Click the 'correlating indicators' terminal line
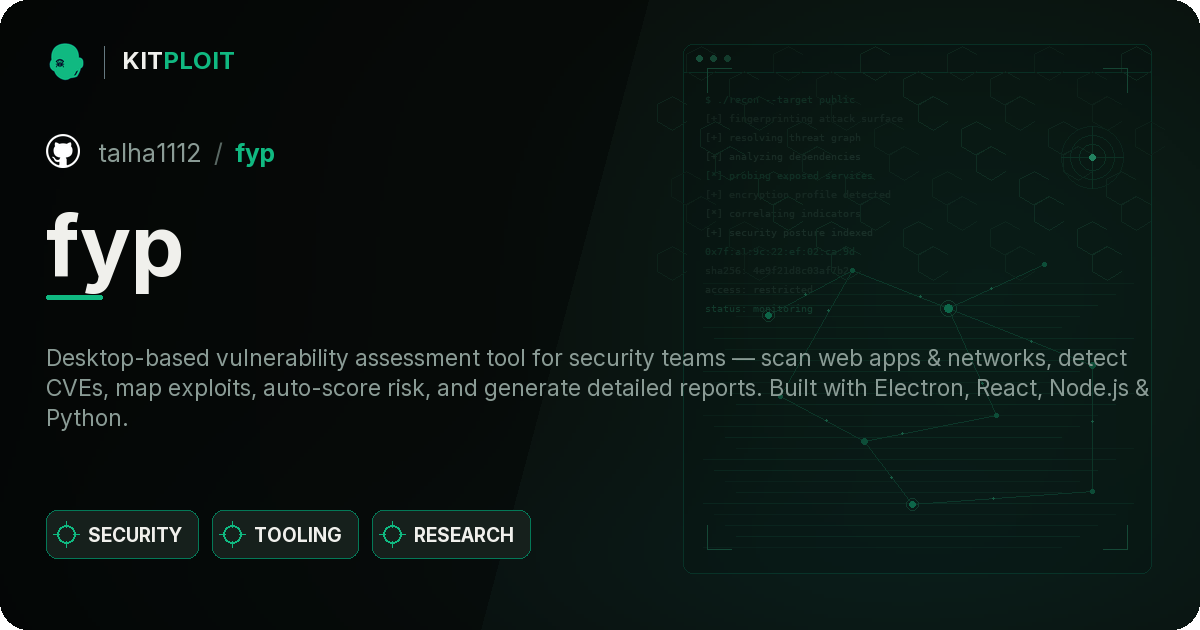This screenshot has width=1200, height=630. point(782,214)
